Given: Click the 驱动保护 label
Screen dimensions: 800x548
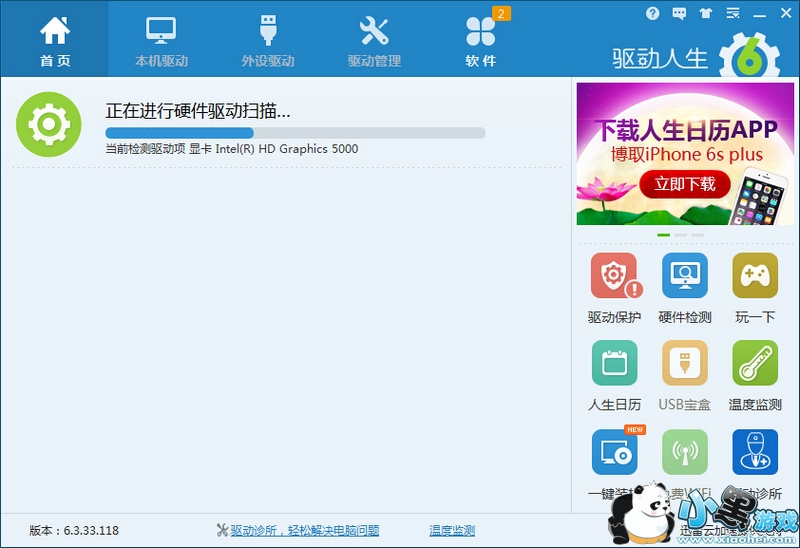Looking at the screenshot, I should (614, 317).
